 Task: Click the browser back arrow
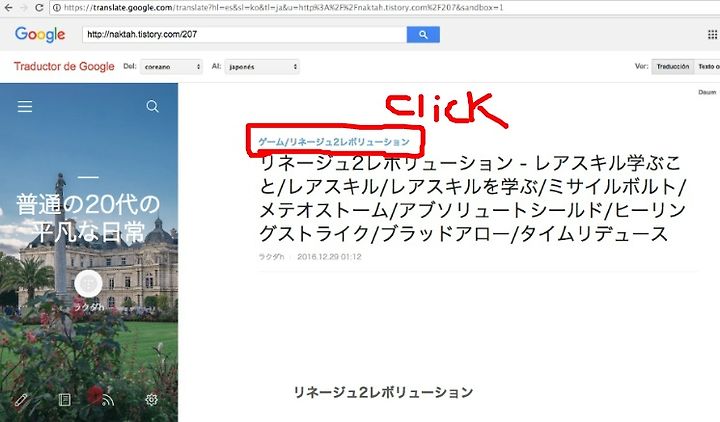point(8,7)
